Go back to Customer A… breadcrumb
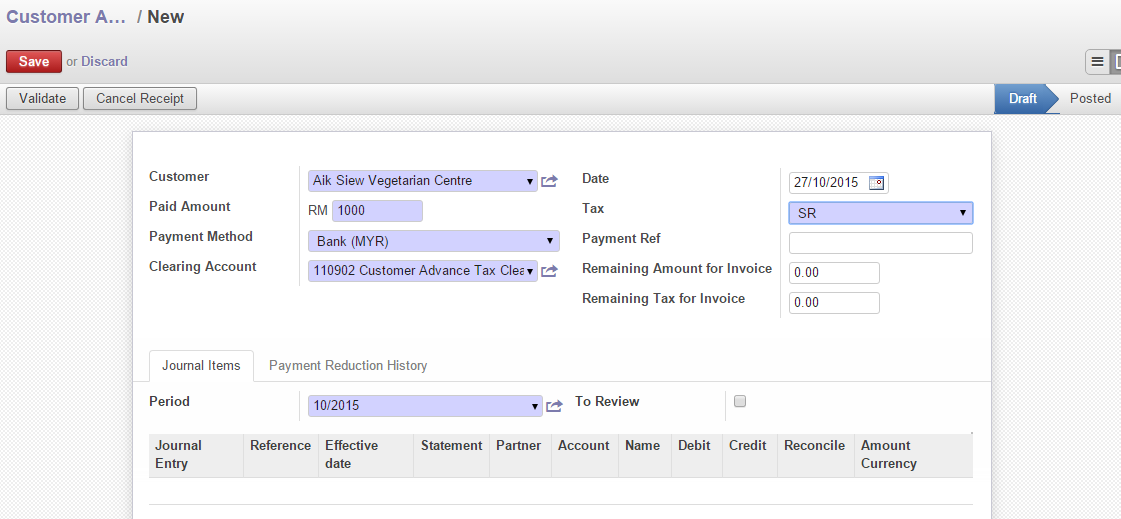This screenshot has width=1121, height=519. coord(66,17)
